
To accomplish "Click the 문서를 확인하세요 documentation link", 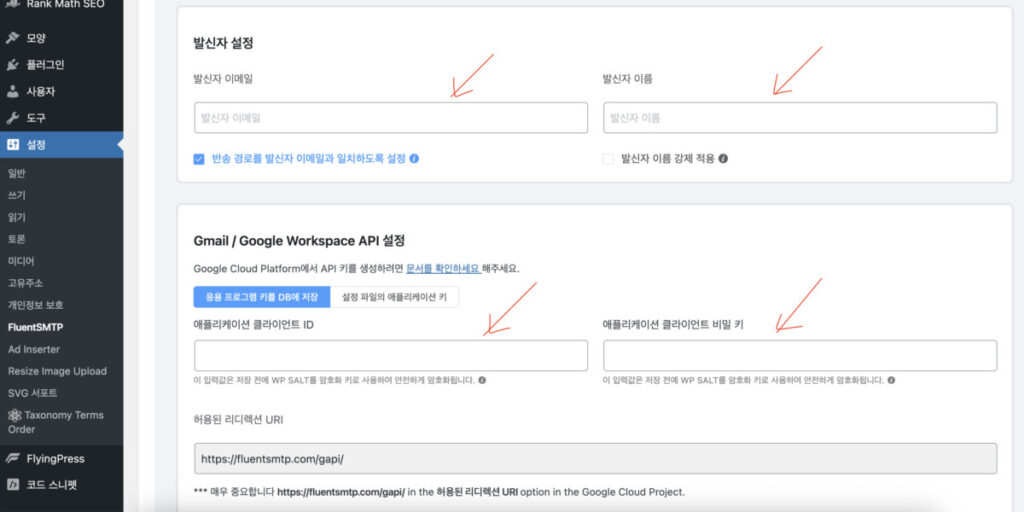I will click(x=443, y=268).
